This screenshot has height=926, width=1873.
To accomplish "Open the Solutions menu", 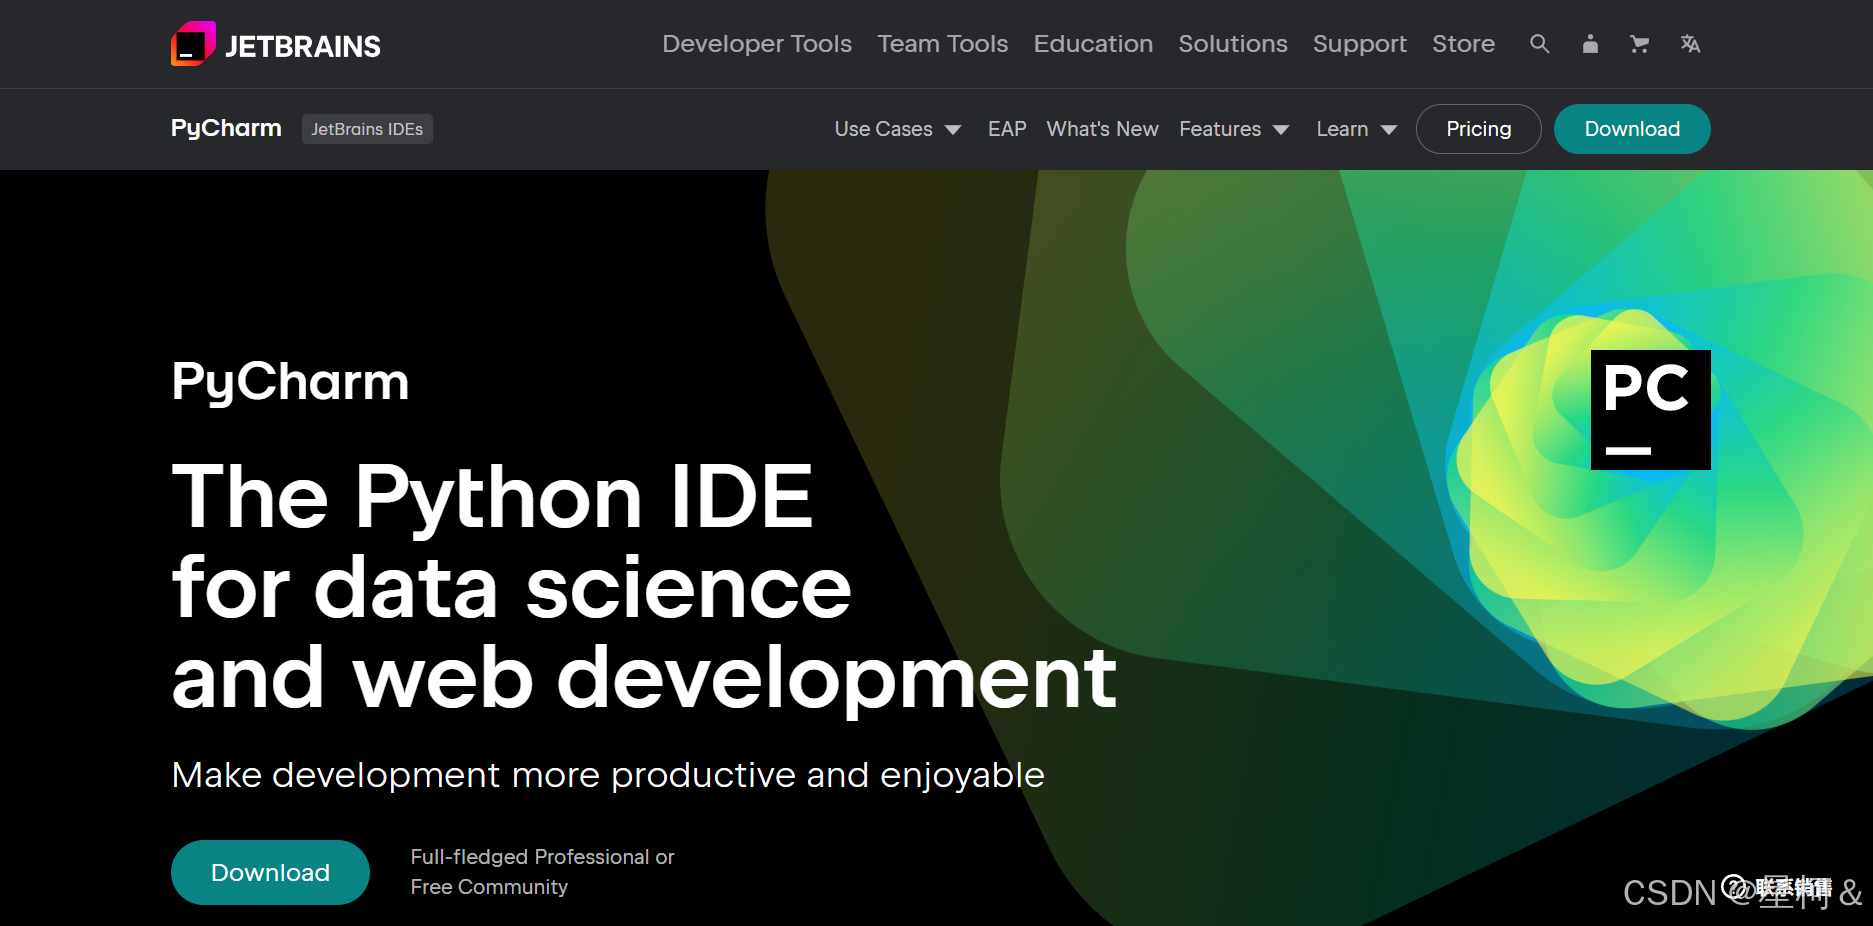I will coord(1232,44).
